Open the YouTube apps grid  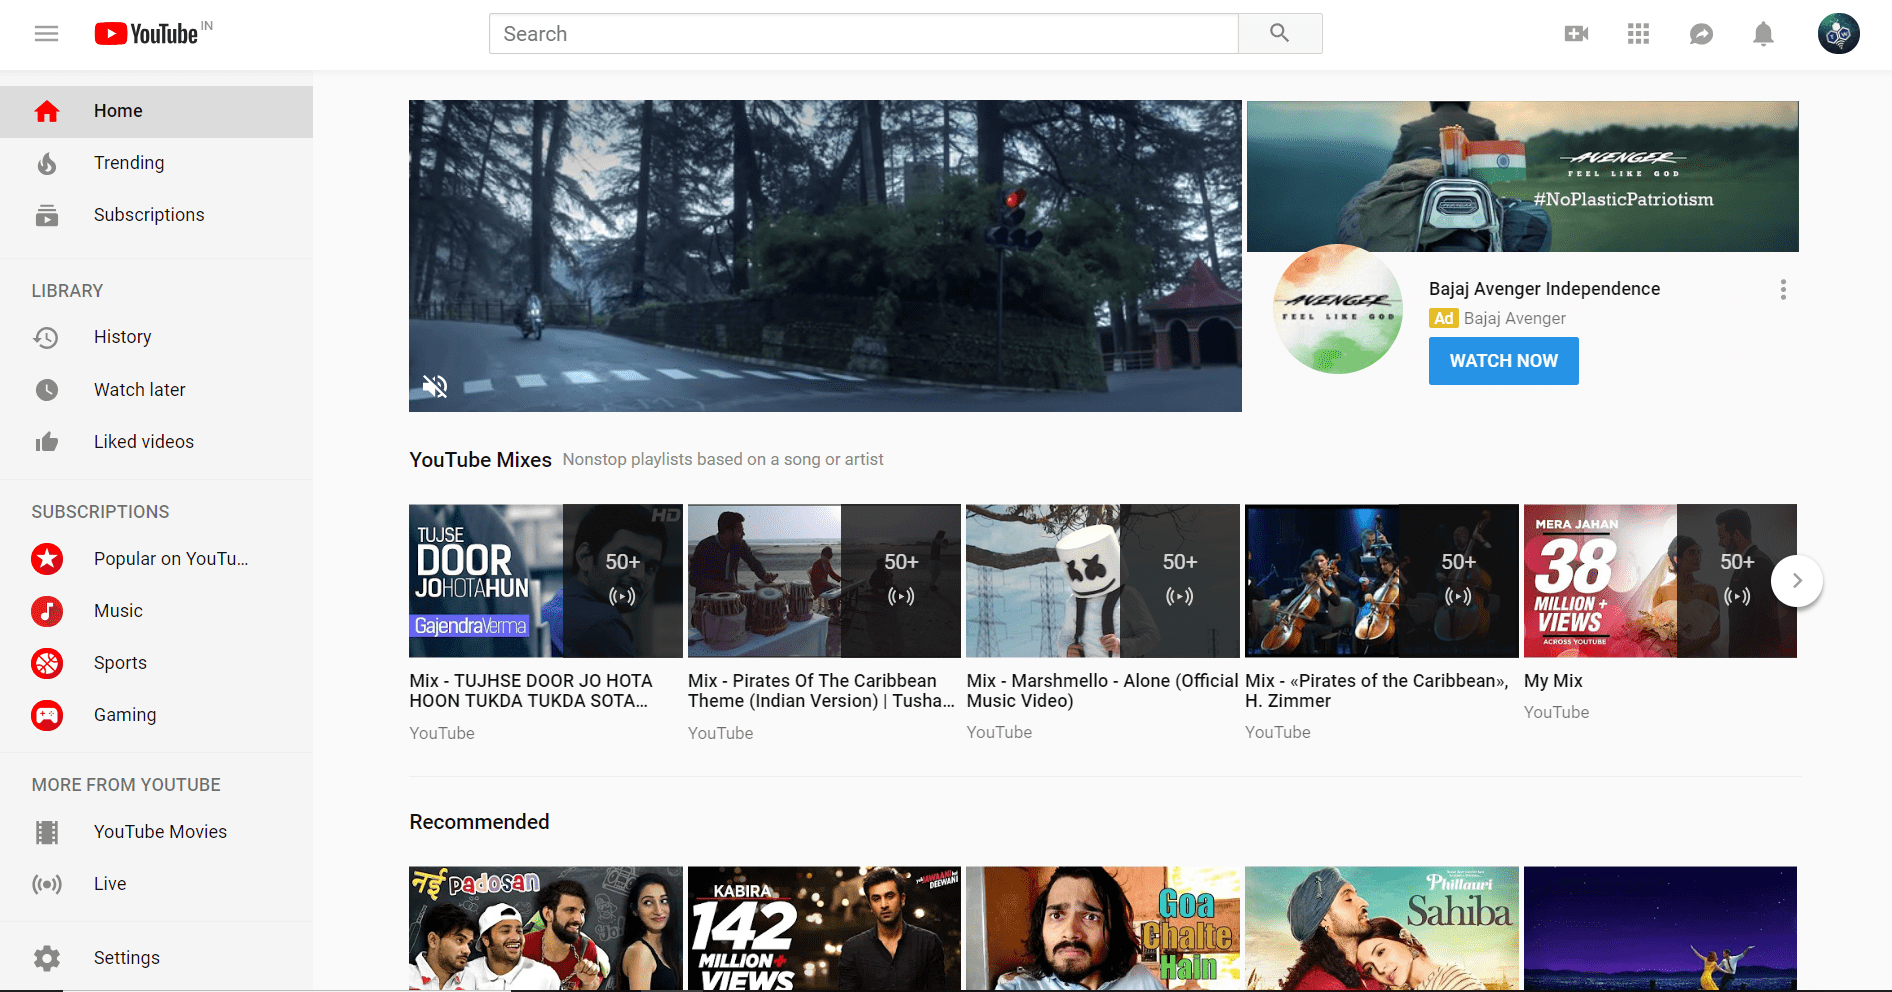[1638, 33]
